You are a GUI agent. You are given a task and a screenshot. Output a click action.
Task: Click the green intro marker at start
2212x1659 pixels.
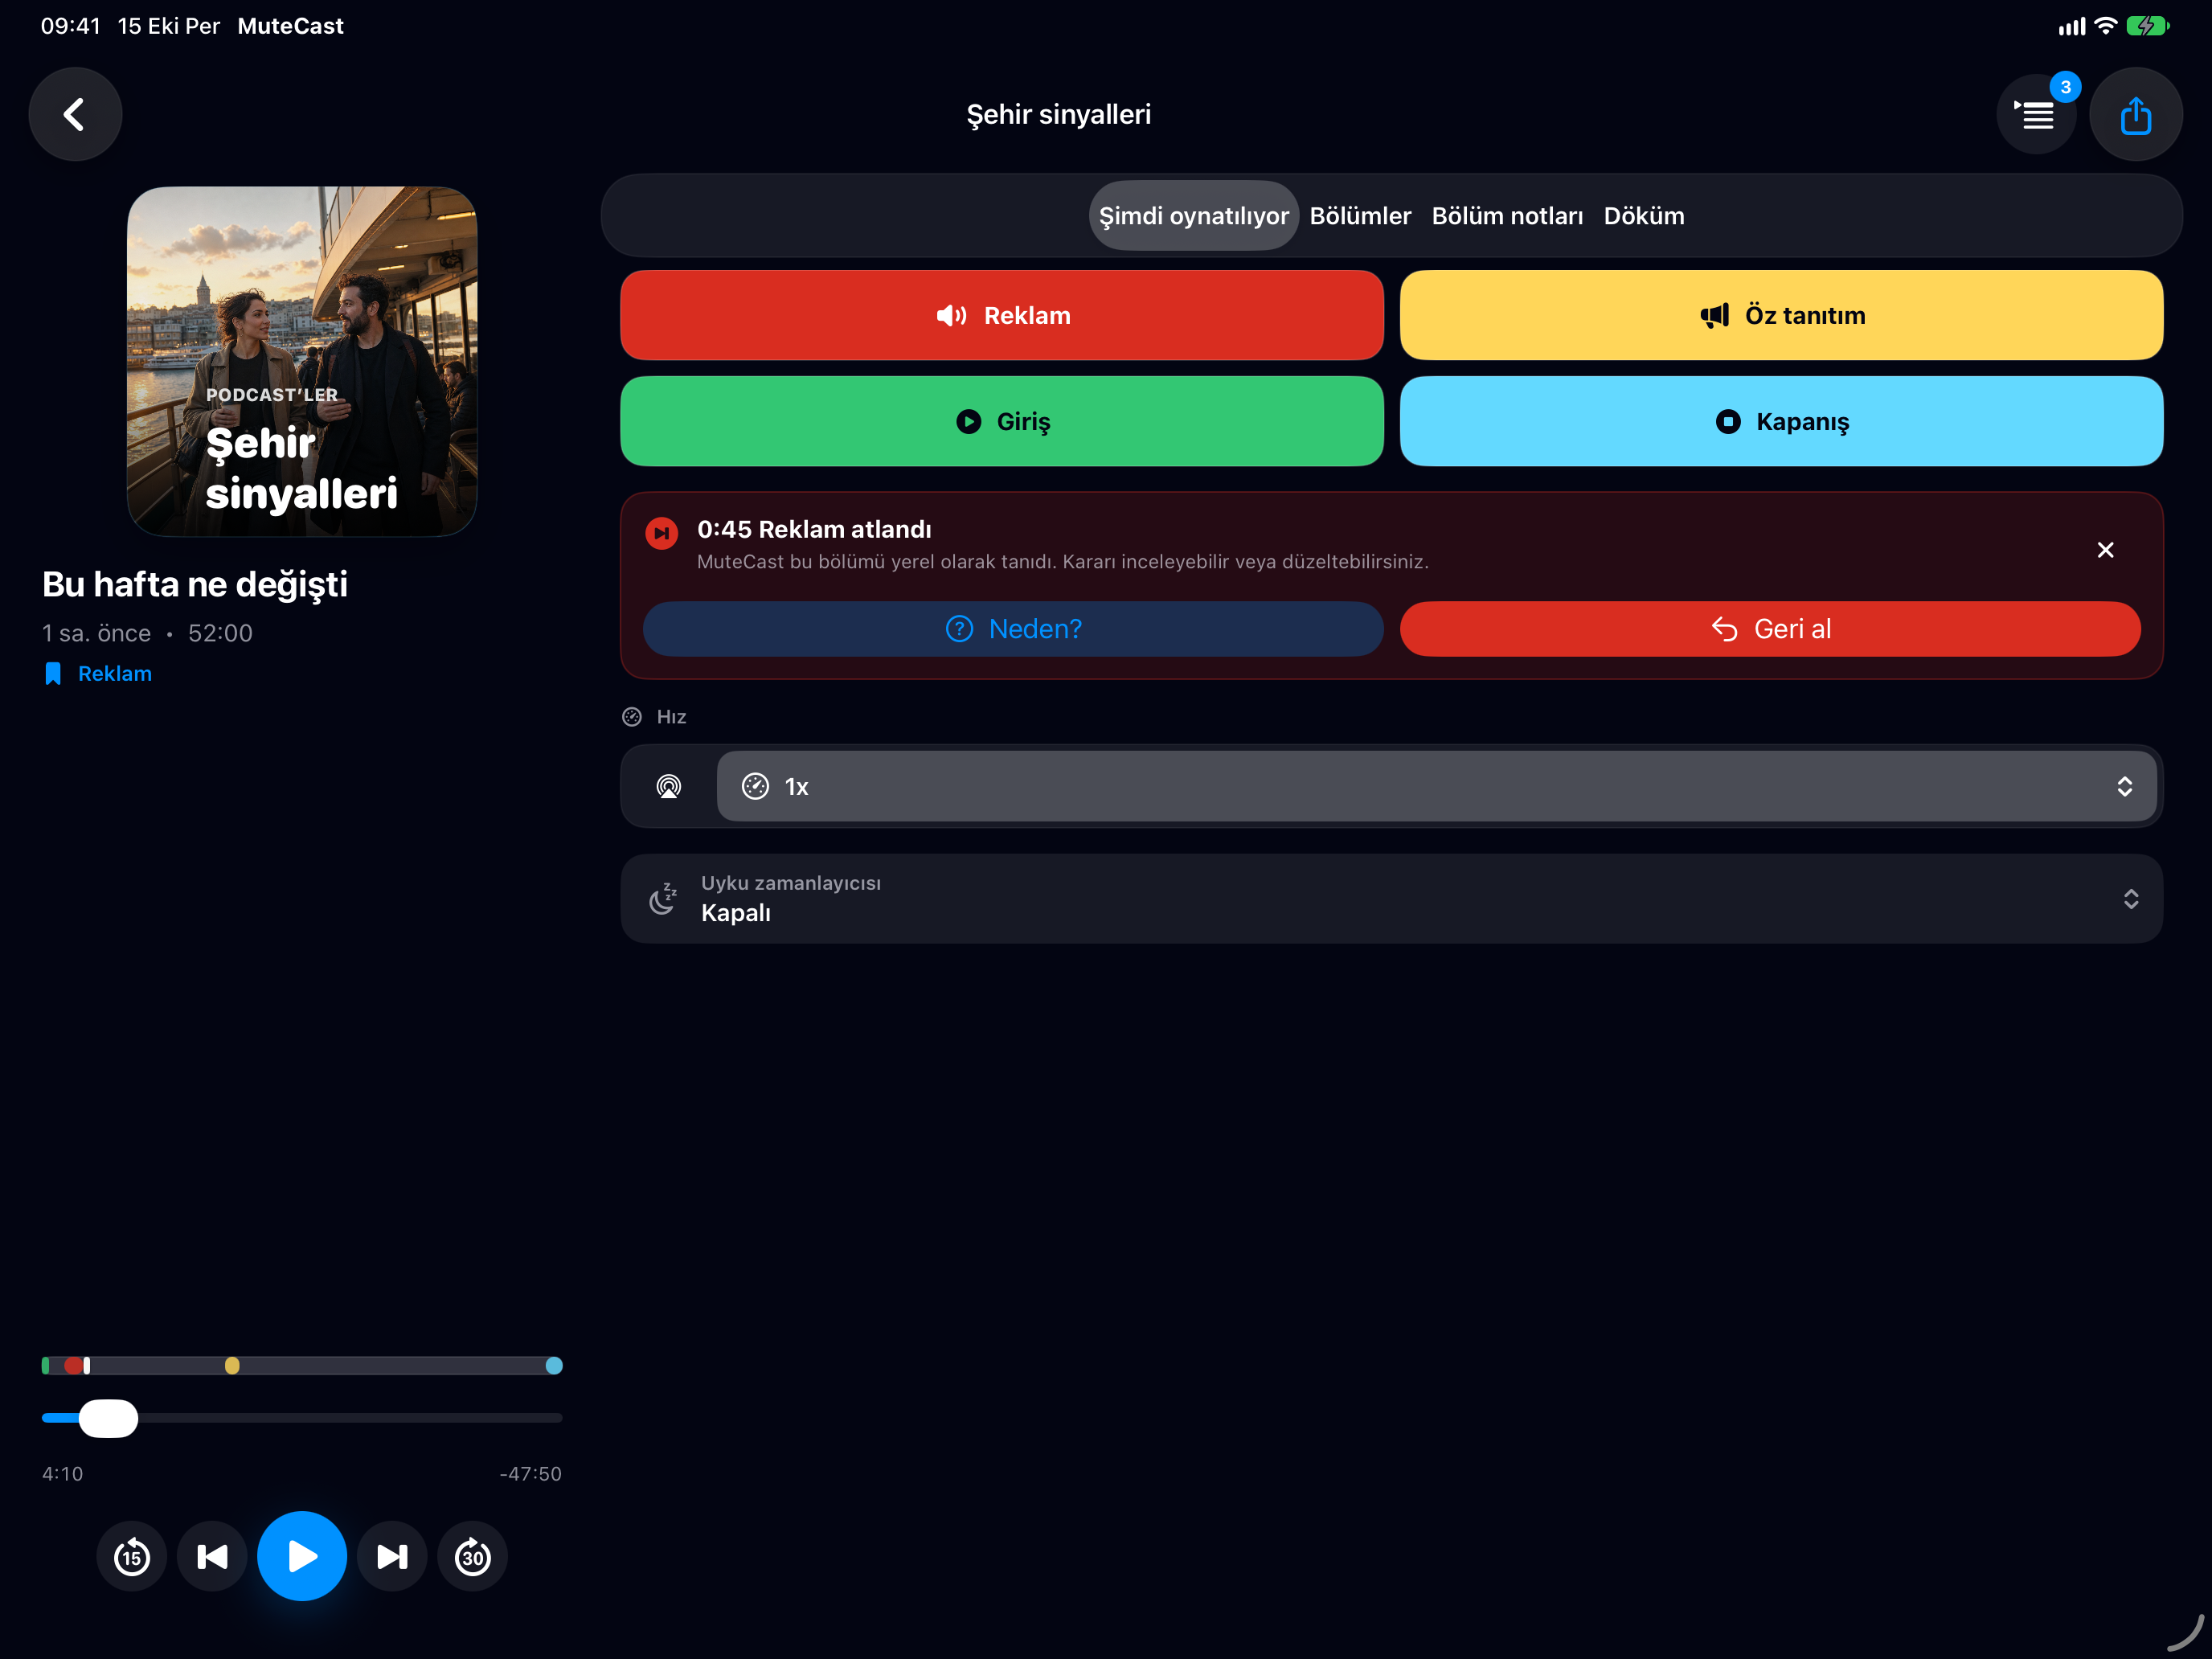tap(46, 1365)
